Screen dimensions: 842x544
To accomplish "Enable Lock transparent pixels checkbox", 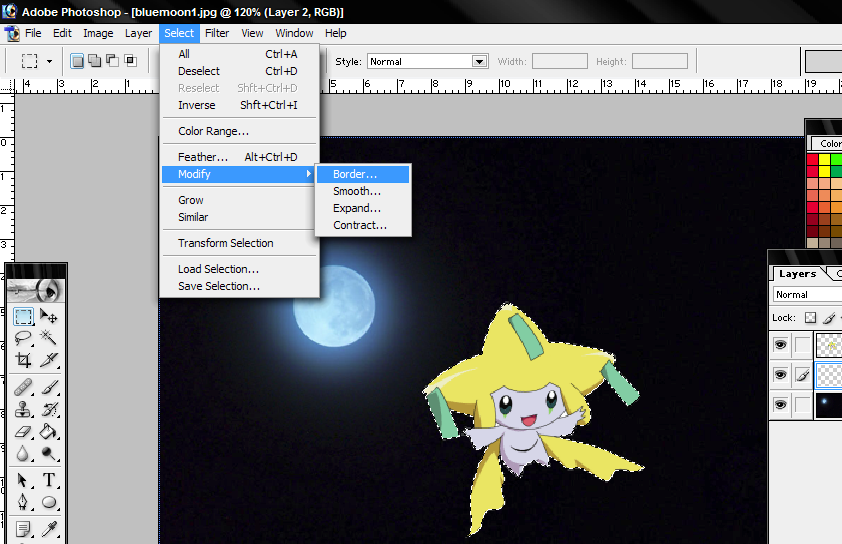I will (x=810, y=317).
